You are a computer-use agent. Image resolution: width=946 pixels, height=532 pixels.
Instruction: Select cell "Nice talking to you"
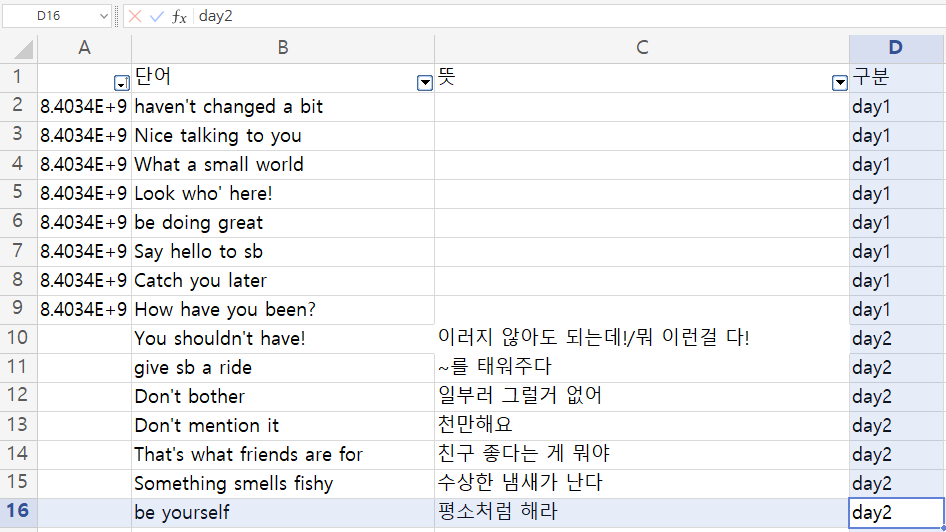pos(283,135)
